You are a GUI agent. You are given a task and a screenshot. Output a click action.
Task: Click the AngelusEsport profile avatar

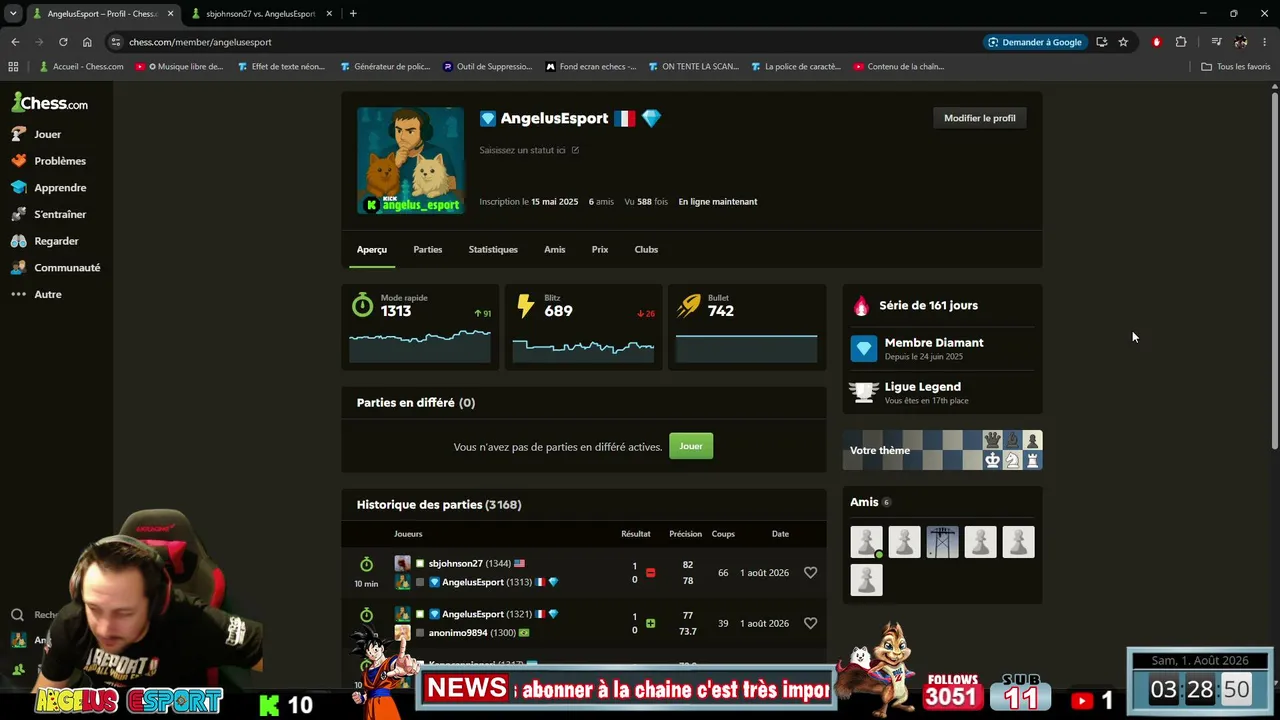(411, 160)
